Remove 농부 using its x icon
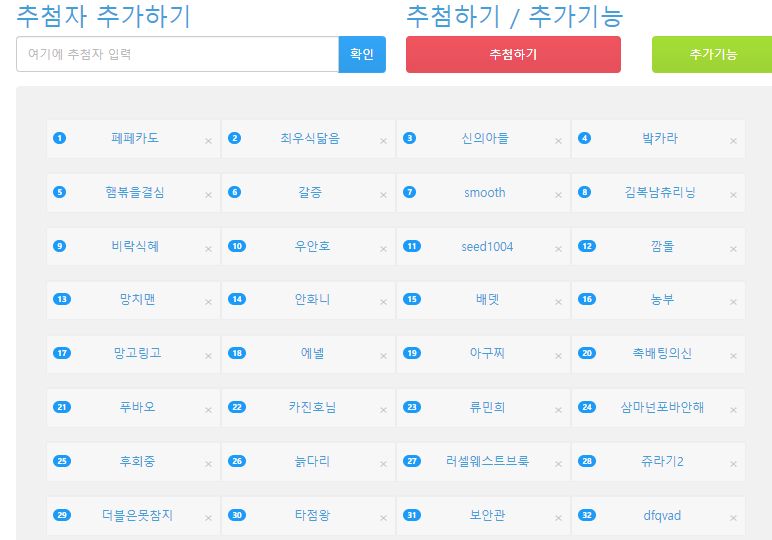 [733, 302]
